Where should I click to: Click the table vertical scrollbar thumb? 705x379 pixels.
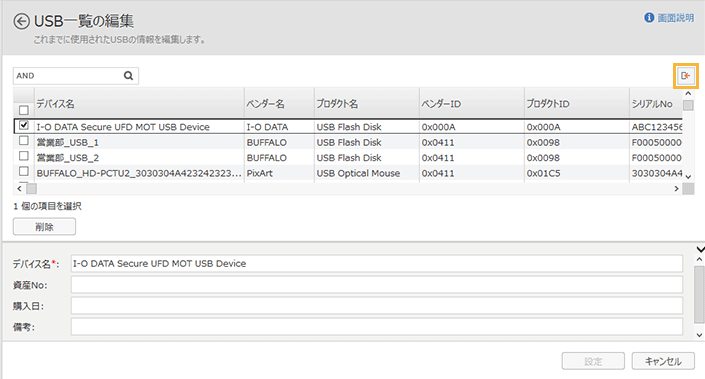coord(688,105)
